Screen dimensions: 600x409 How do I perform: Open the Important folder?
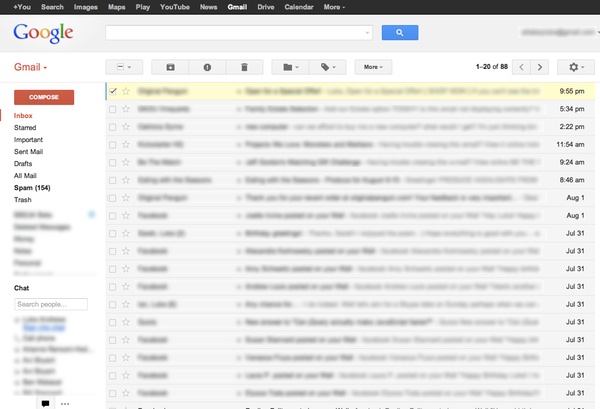click(28, 140)
